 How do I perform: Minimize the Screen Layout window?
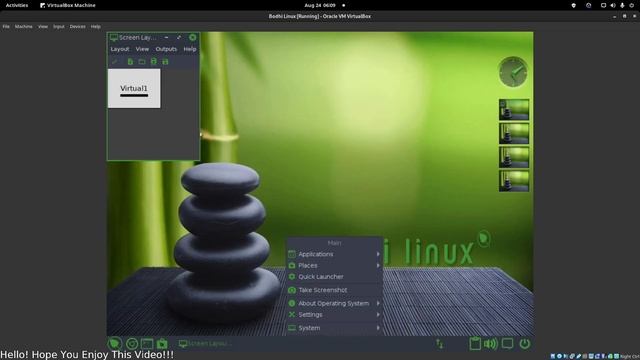pos(167,38)
